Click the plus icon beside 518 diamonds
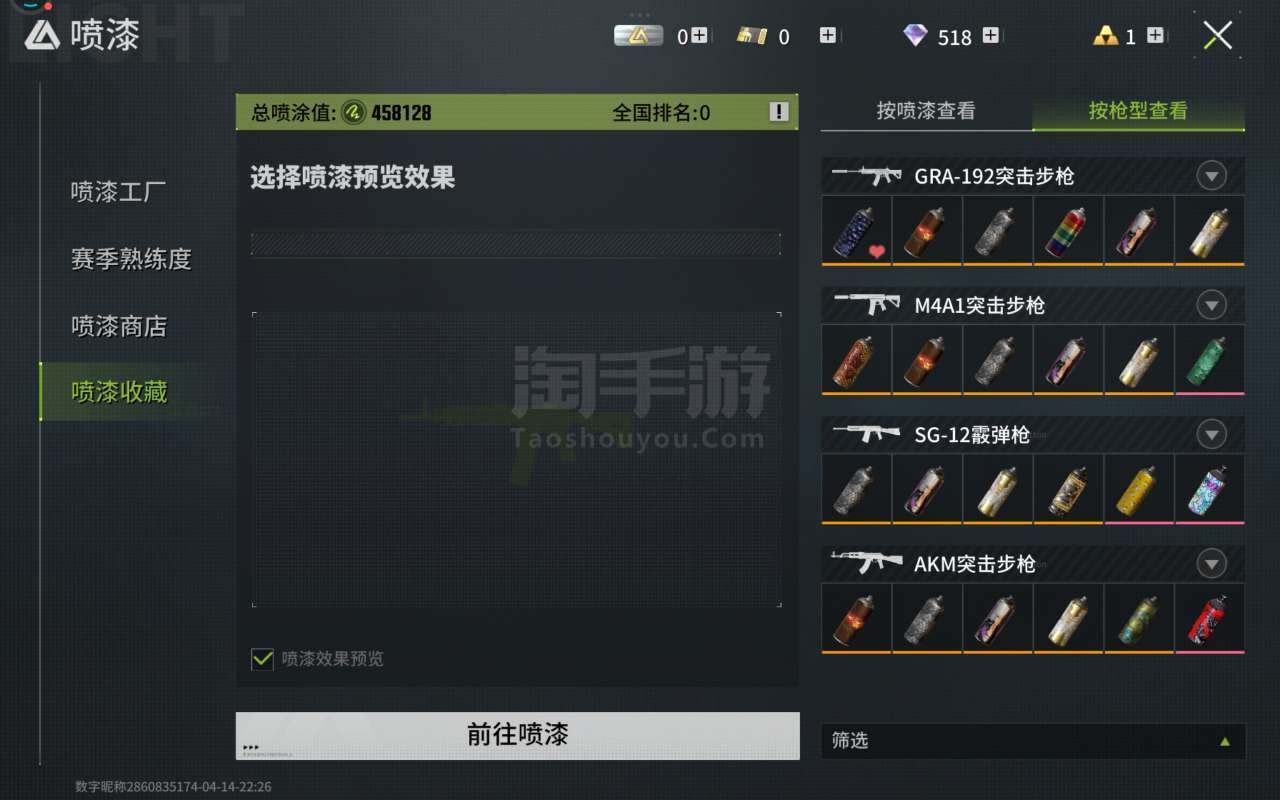The image size is (1280, 800). (991, 35)
